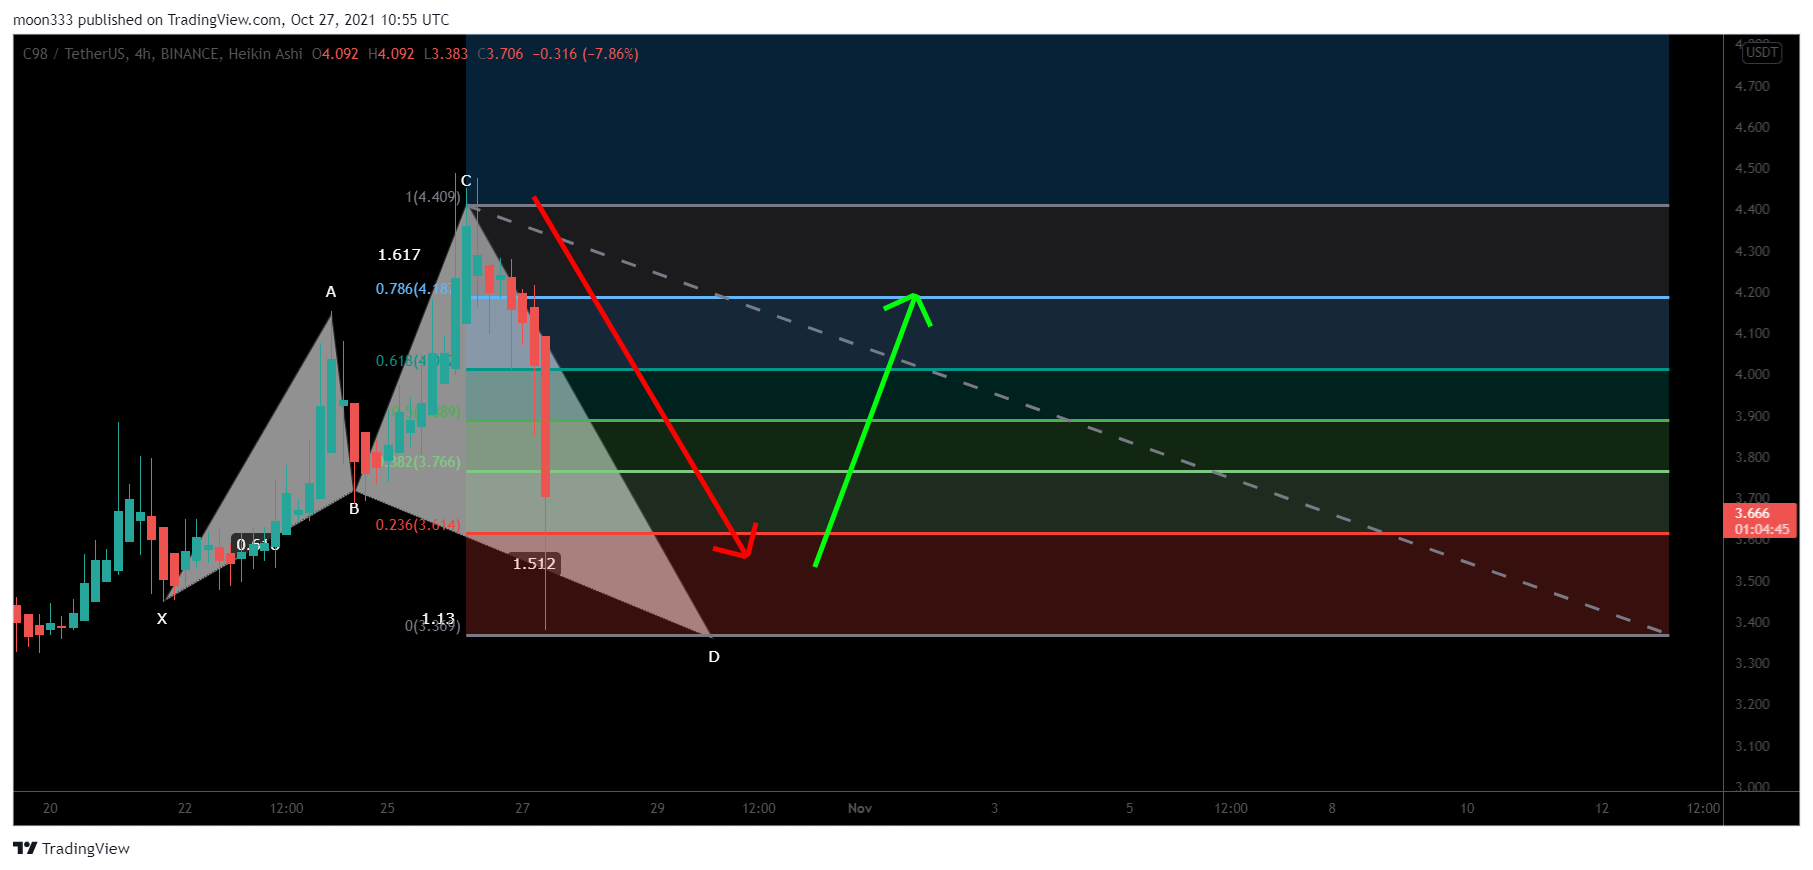Image resolution: width=1813 pixels, height=870 pixels.
Task: Click the Fibonacci 0.382(3.766) level label
Action: [x=421, y=462]
